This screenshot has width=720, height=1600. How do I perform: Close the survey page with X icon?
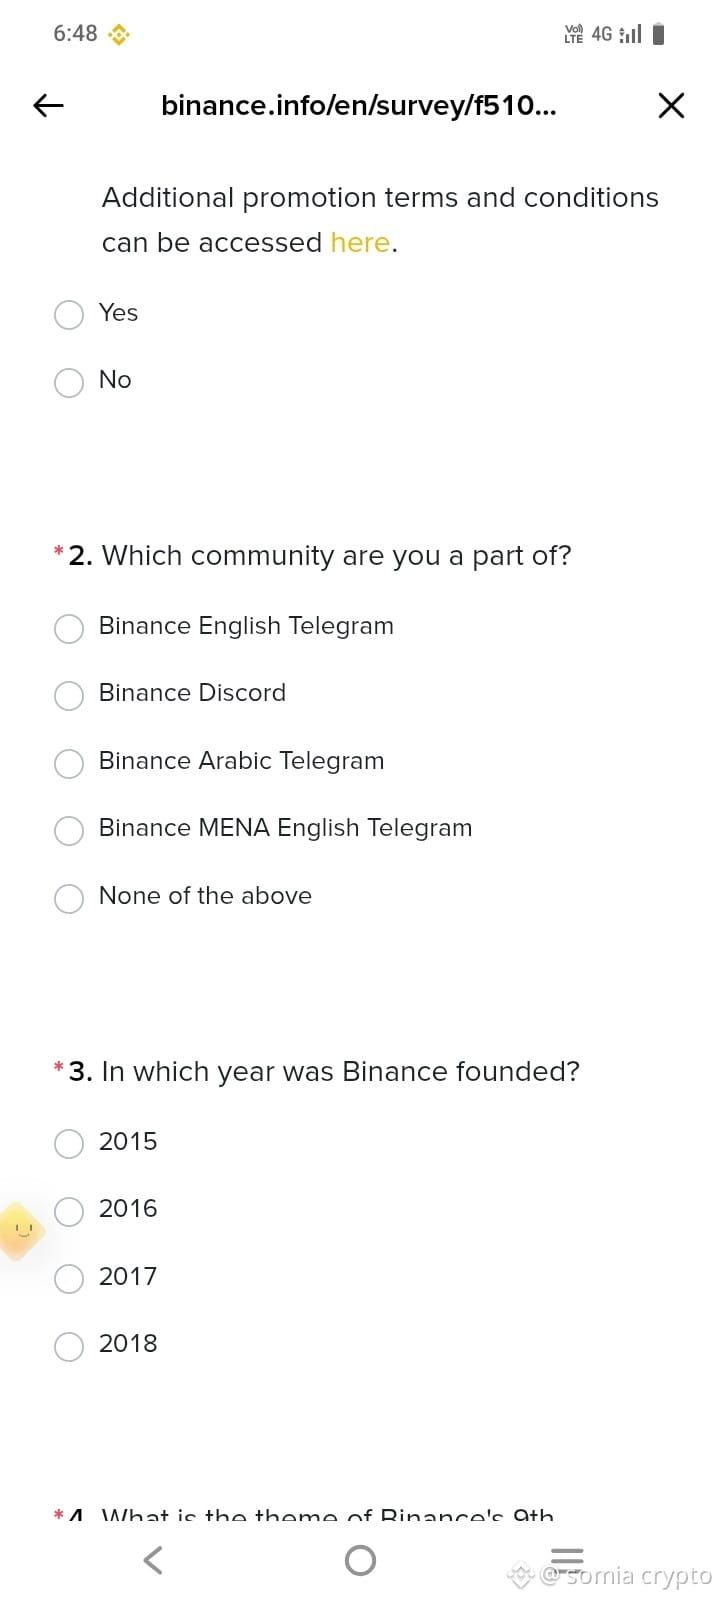[x=671, y=105]
